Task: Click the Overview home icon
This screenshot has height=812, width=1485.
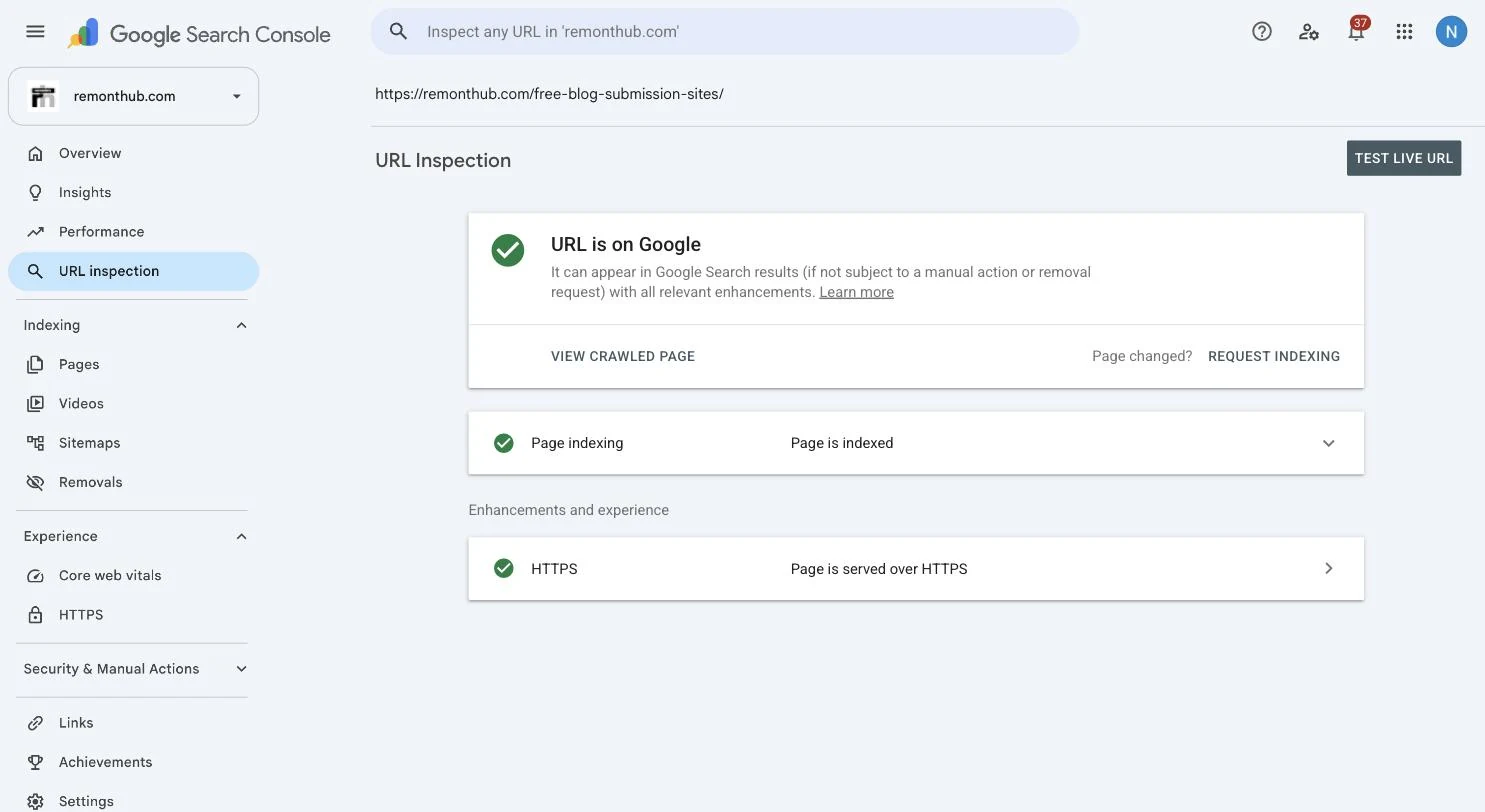Action: coord(36,153)
